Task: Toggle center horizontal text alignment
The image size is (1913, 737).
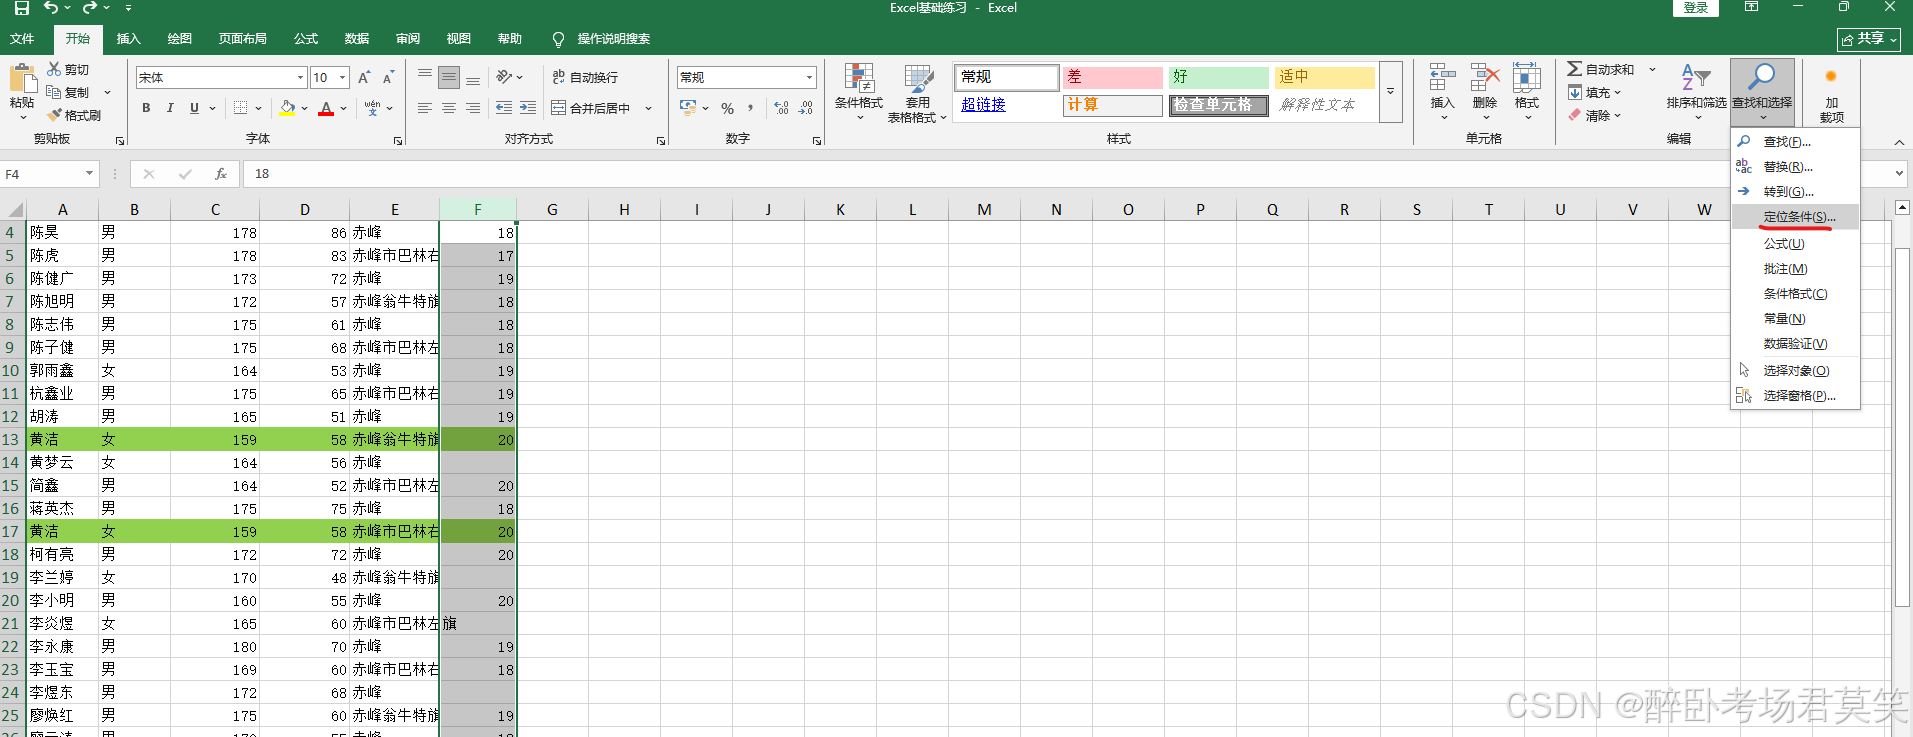Action: click(449, 108)
